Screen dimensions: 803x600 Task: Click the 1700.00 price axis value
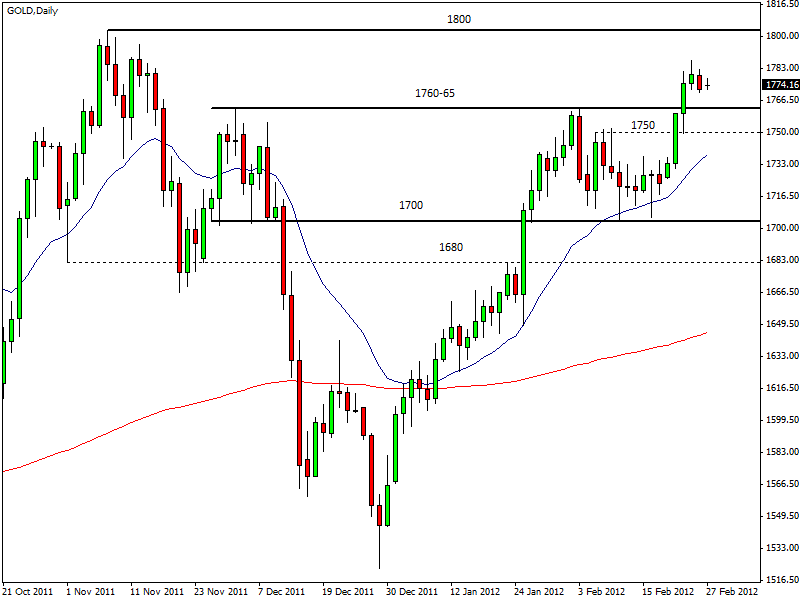[x=780, y=228]
